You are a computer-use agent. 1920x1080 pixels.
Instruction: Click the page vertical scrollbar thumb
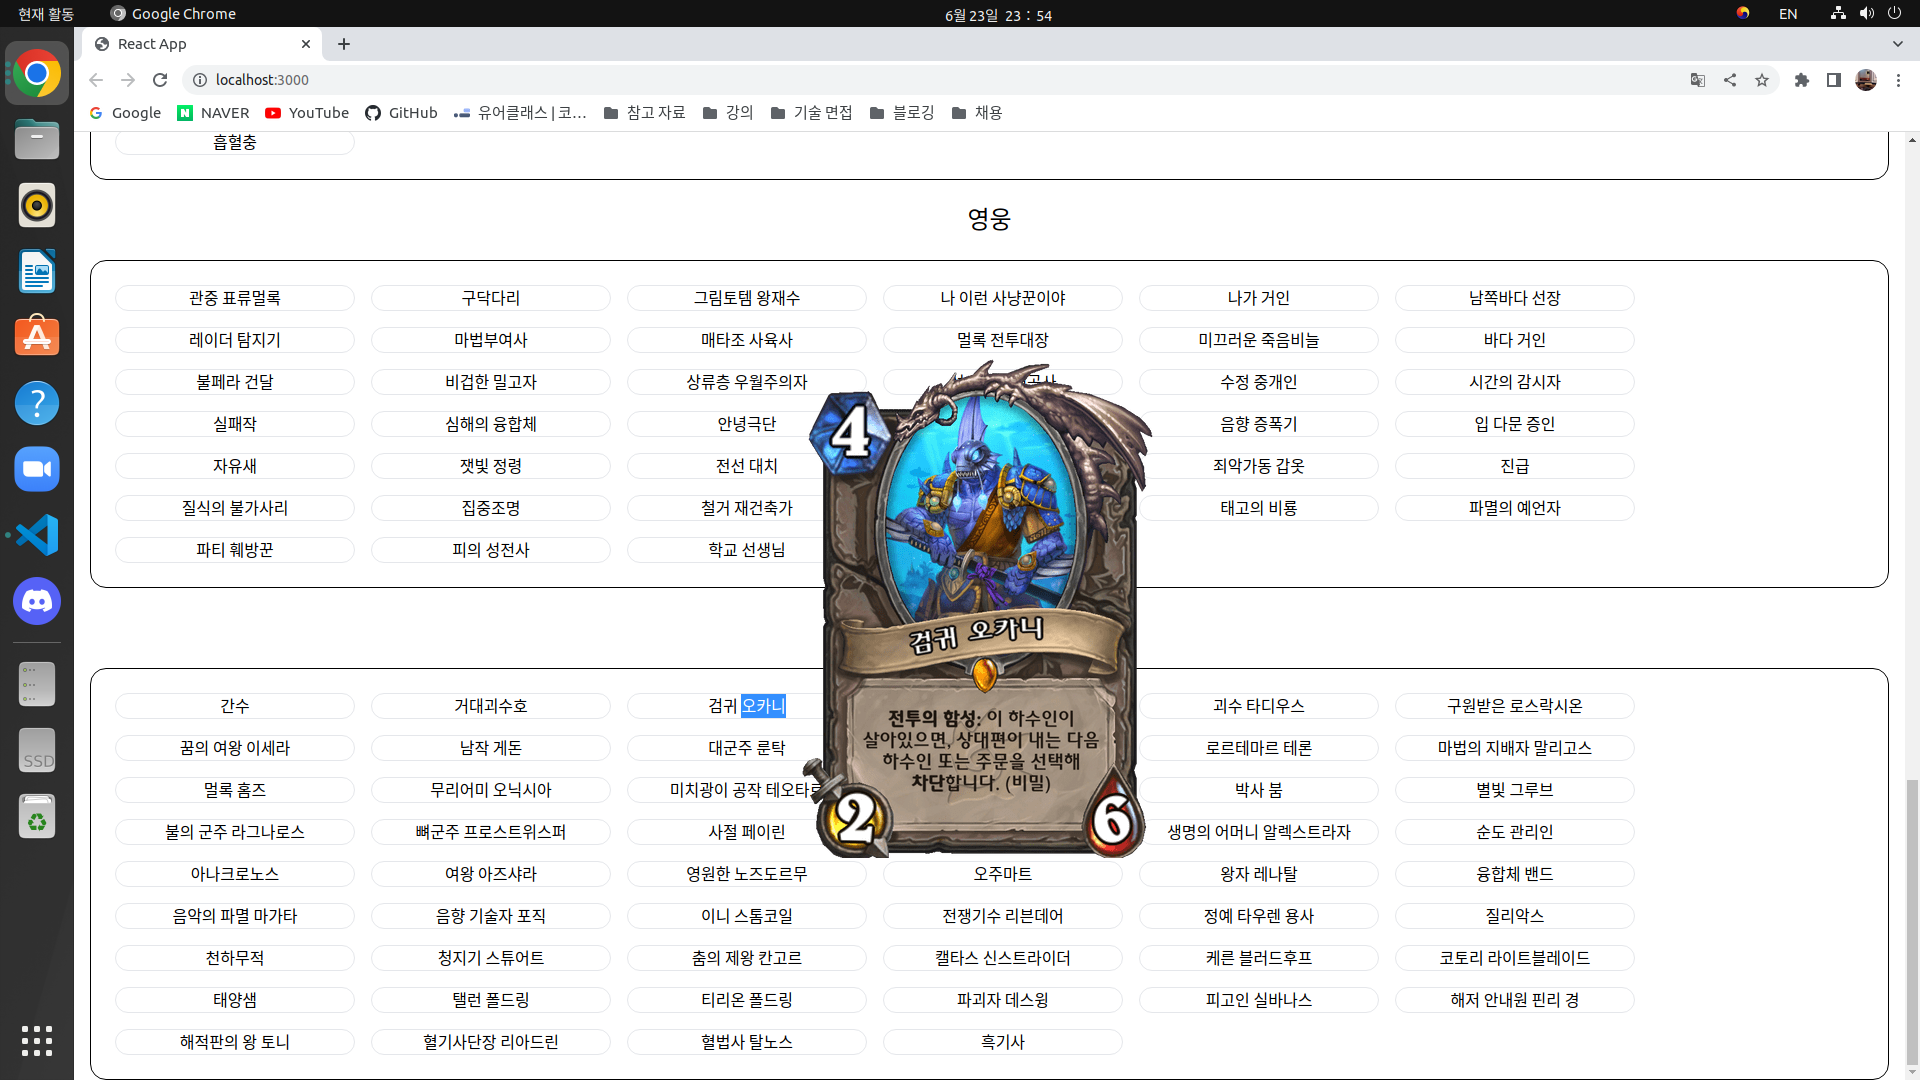coord(1912,920)
